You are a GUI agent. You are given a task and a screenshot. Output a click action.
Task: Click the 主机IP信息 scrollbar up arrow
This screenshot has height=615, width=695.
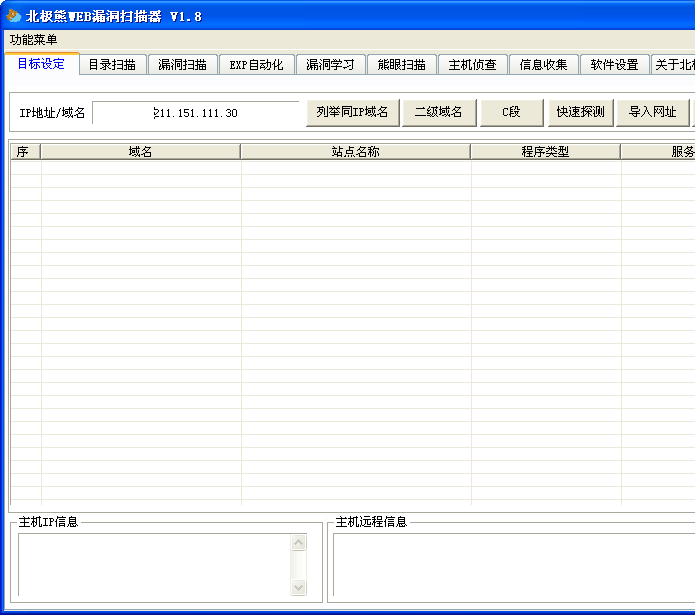[299, 542]
